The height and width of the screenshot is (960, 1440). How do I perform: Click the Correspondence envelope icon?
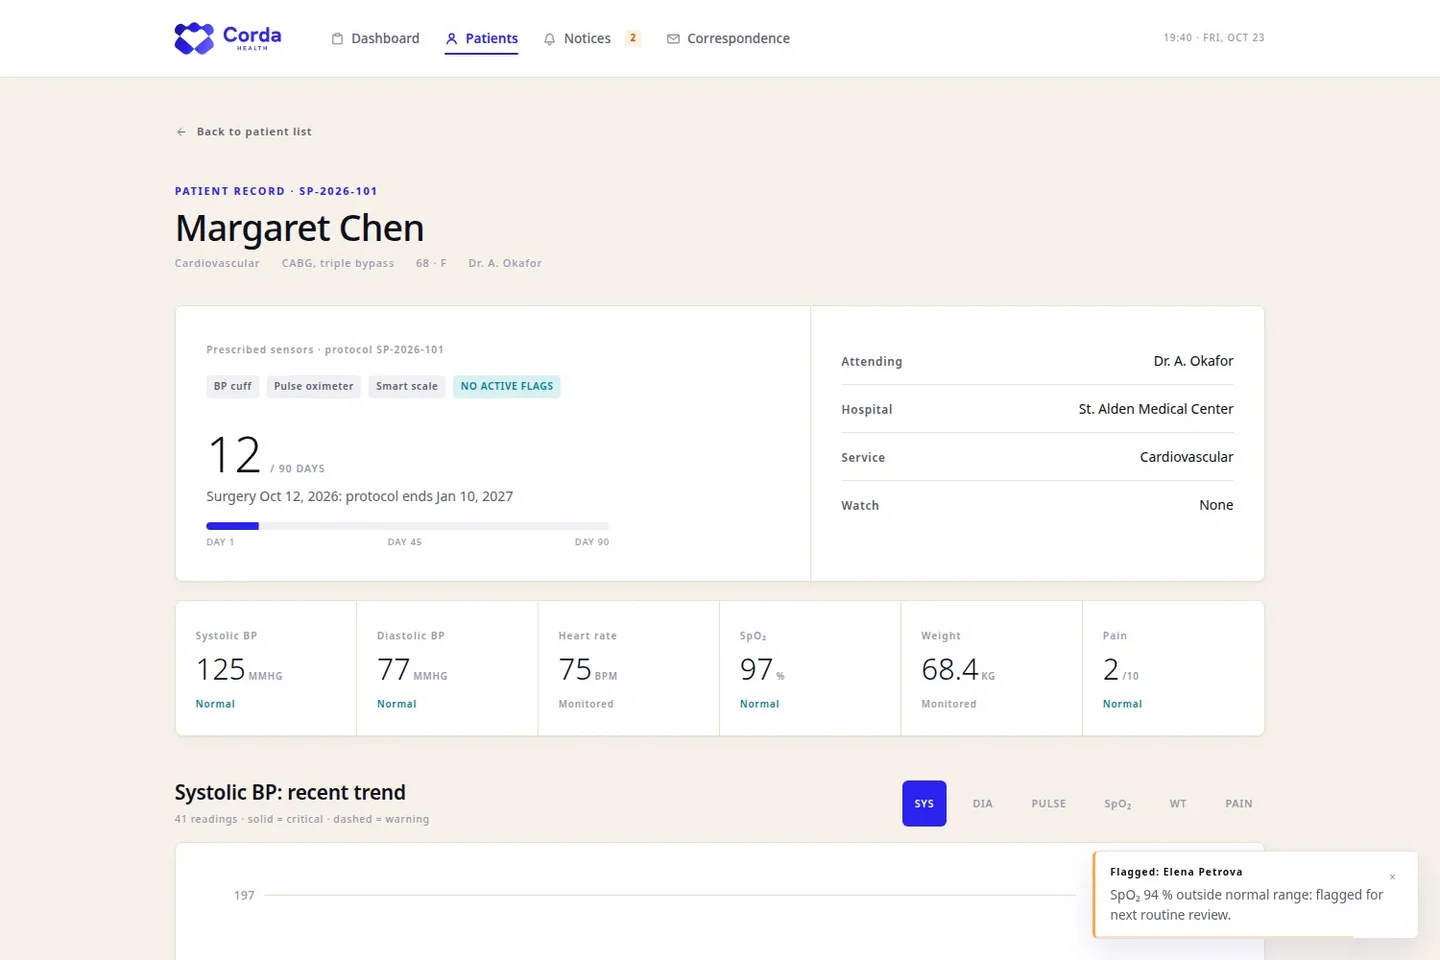tap(673, 39)
